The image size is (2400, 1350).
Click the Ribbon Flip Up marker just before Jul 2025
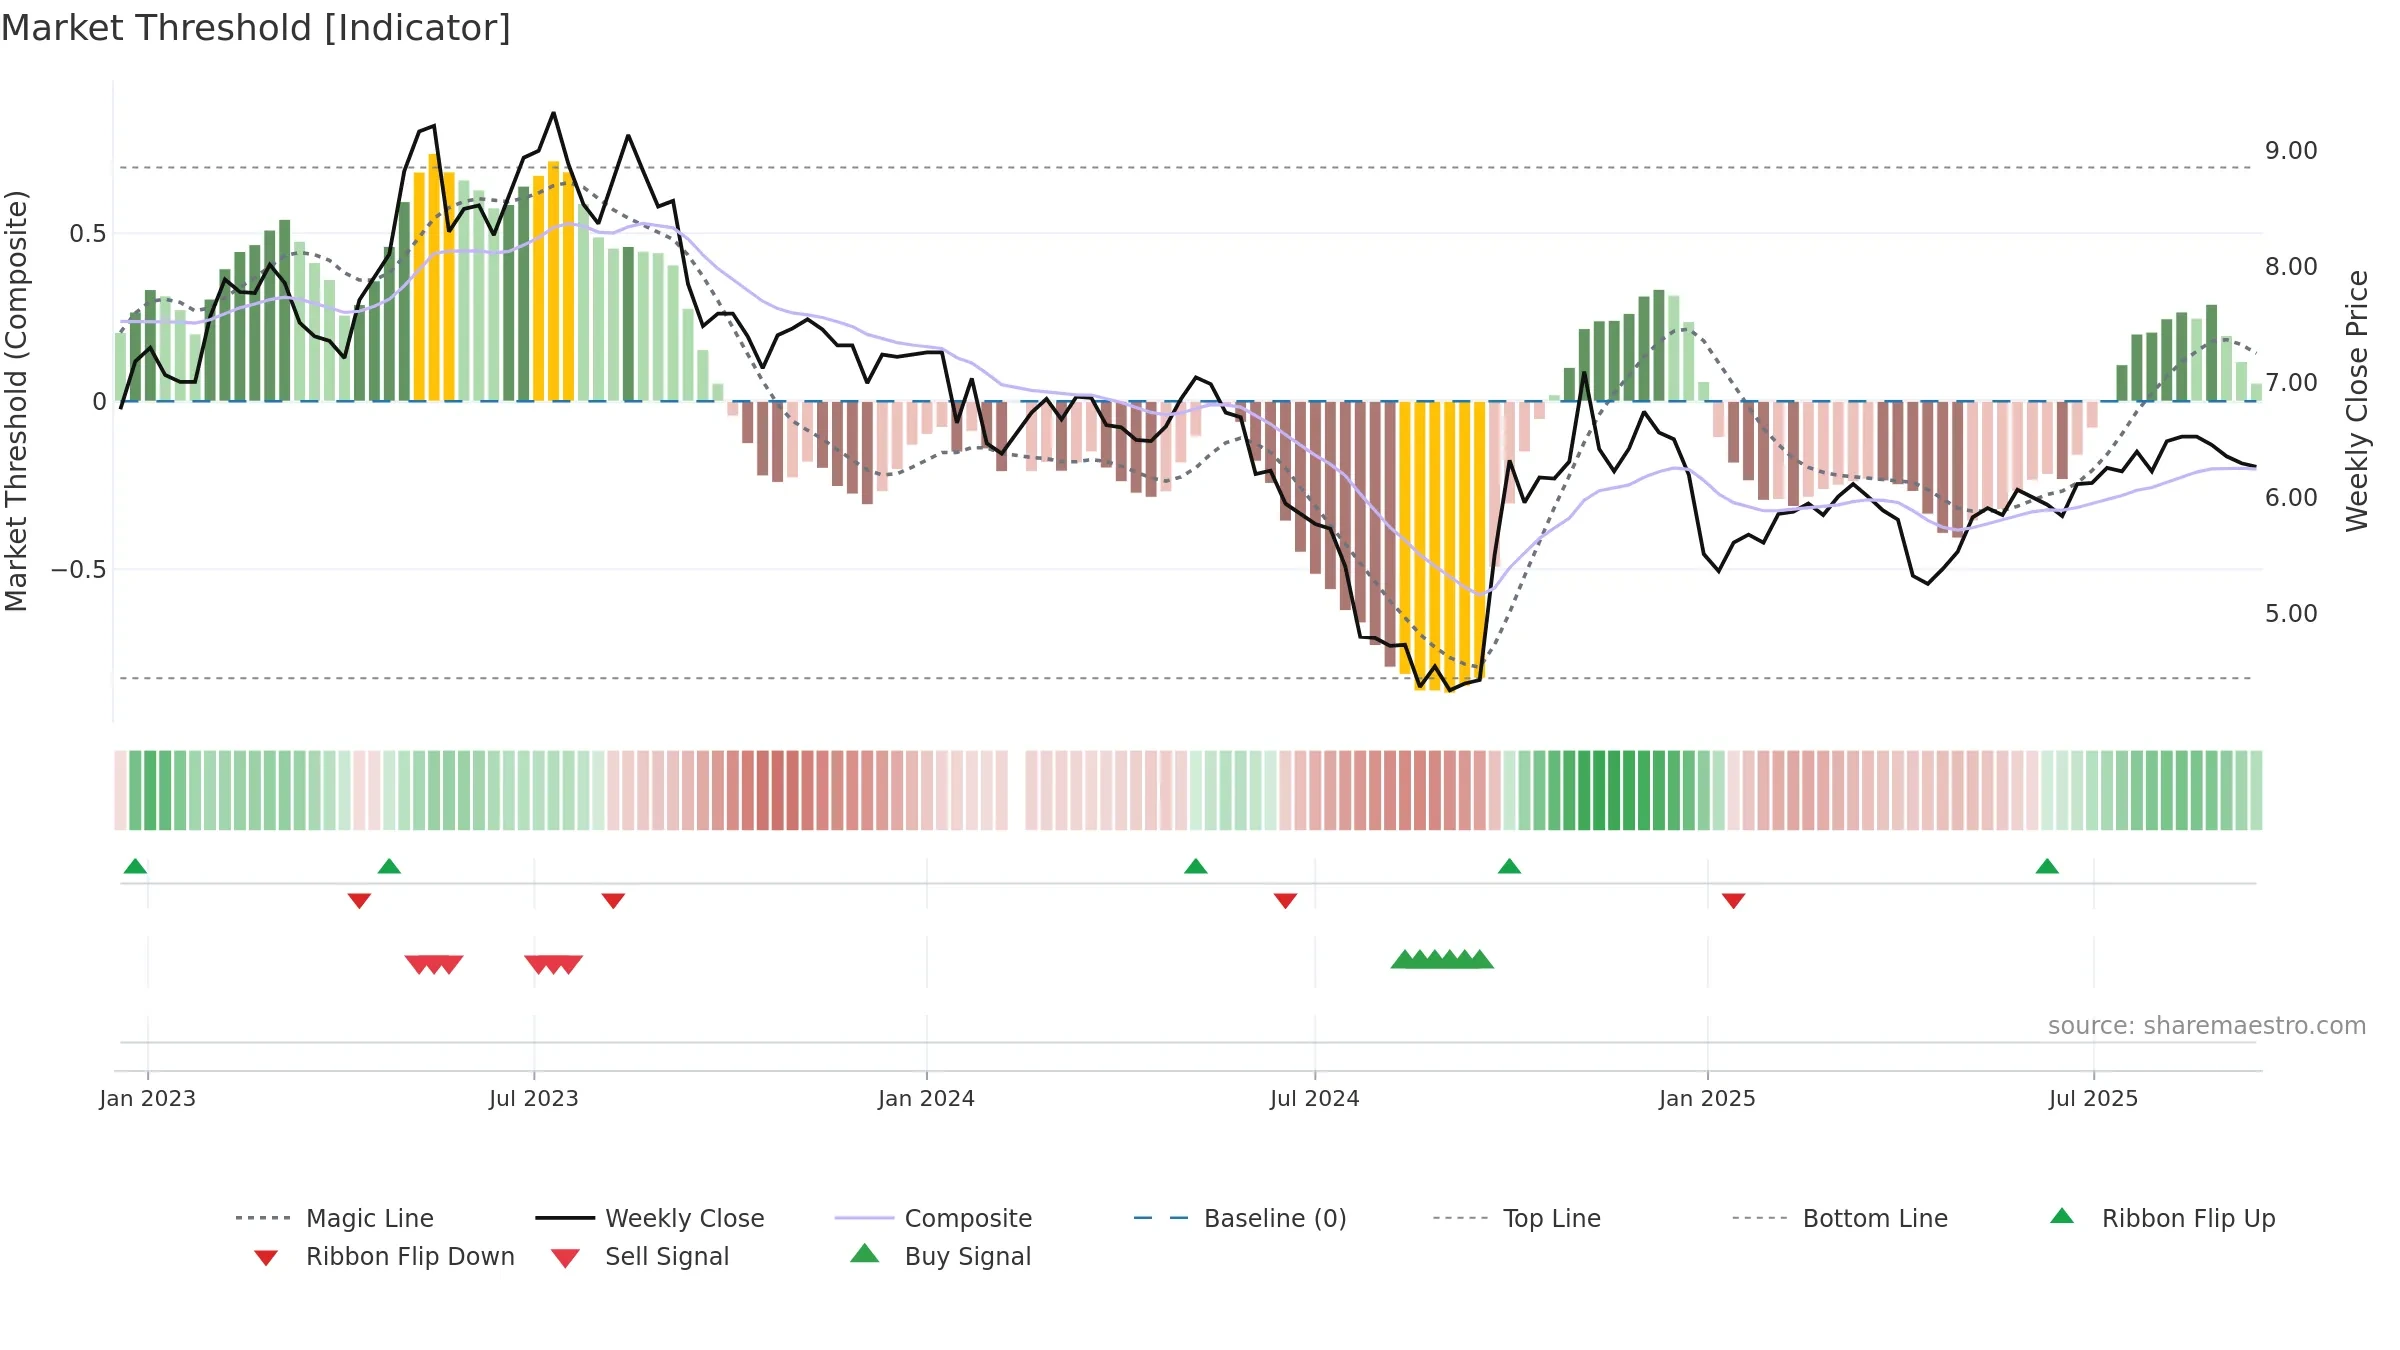click(2047, 866)
